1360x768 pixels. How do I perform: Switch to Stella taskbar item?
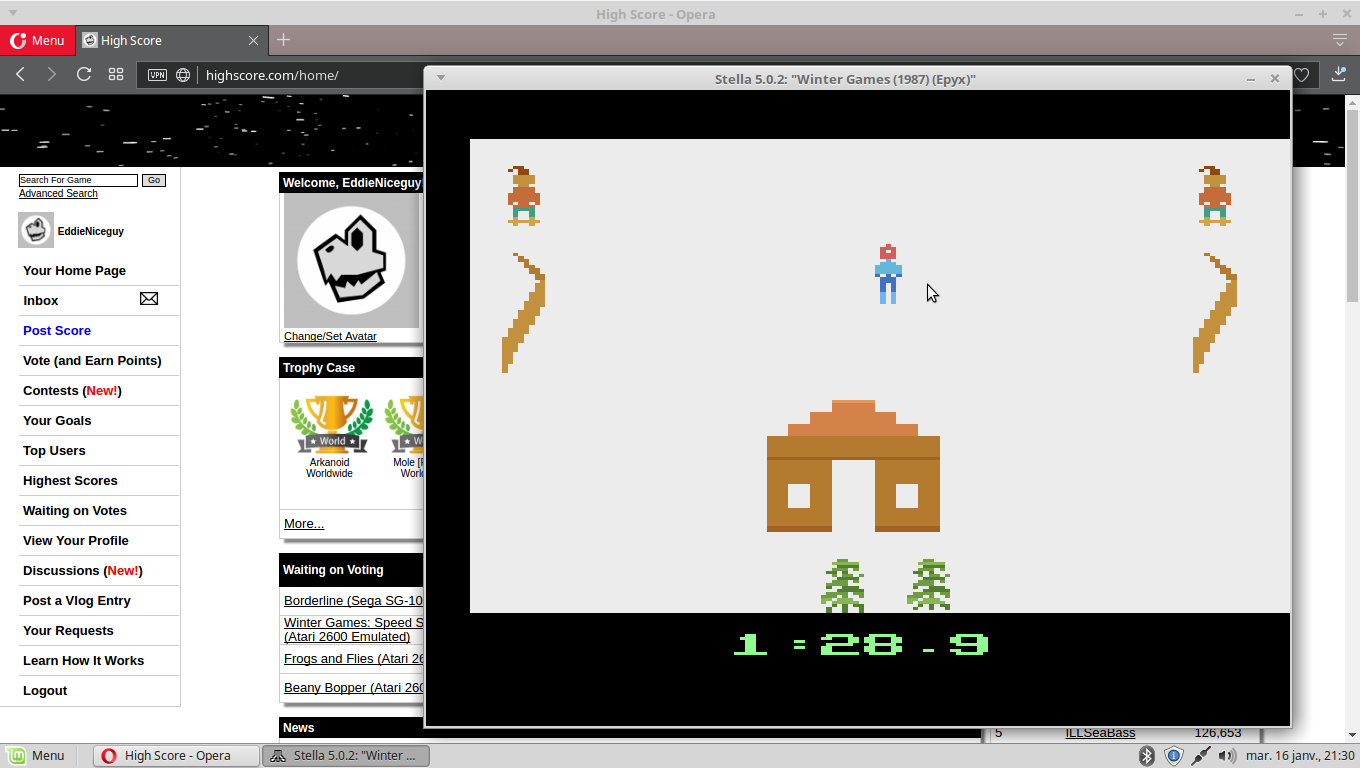point(346,755)
